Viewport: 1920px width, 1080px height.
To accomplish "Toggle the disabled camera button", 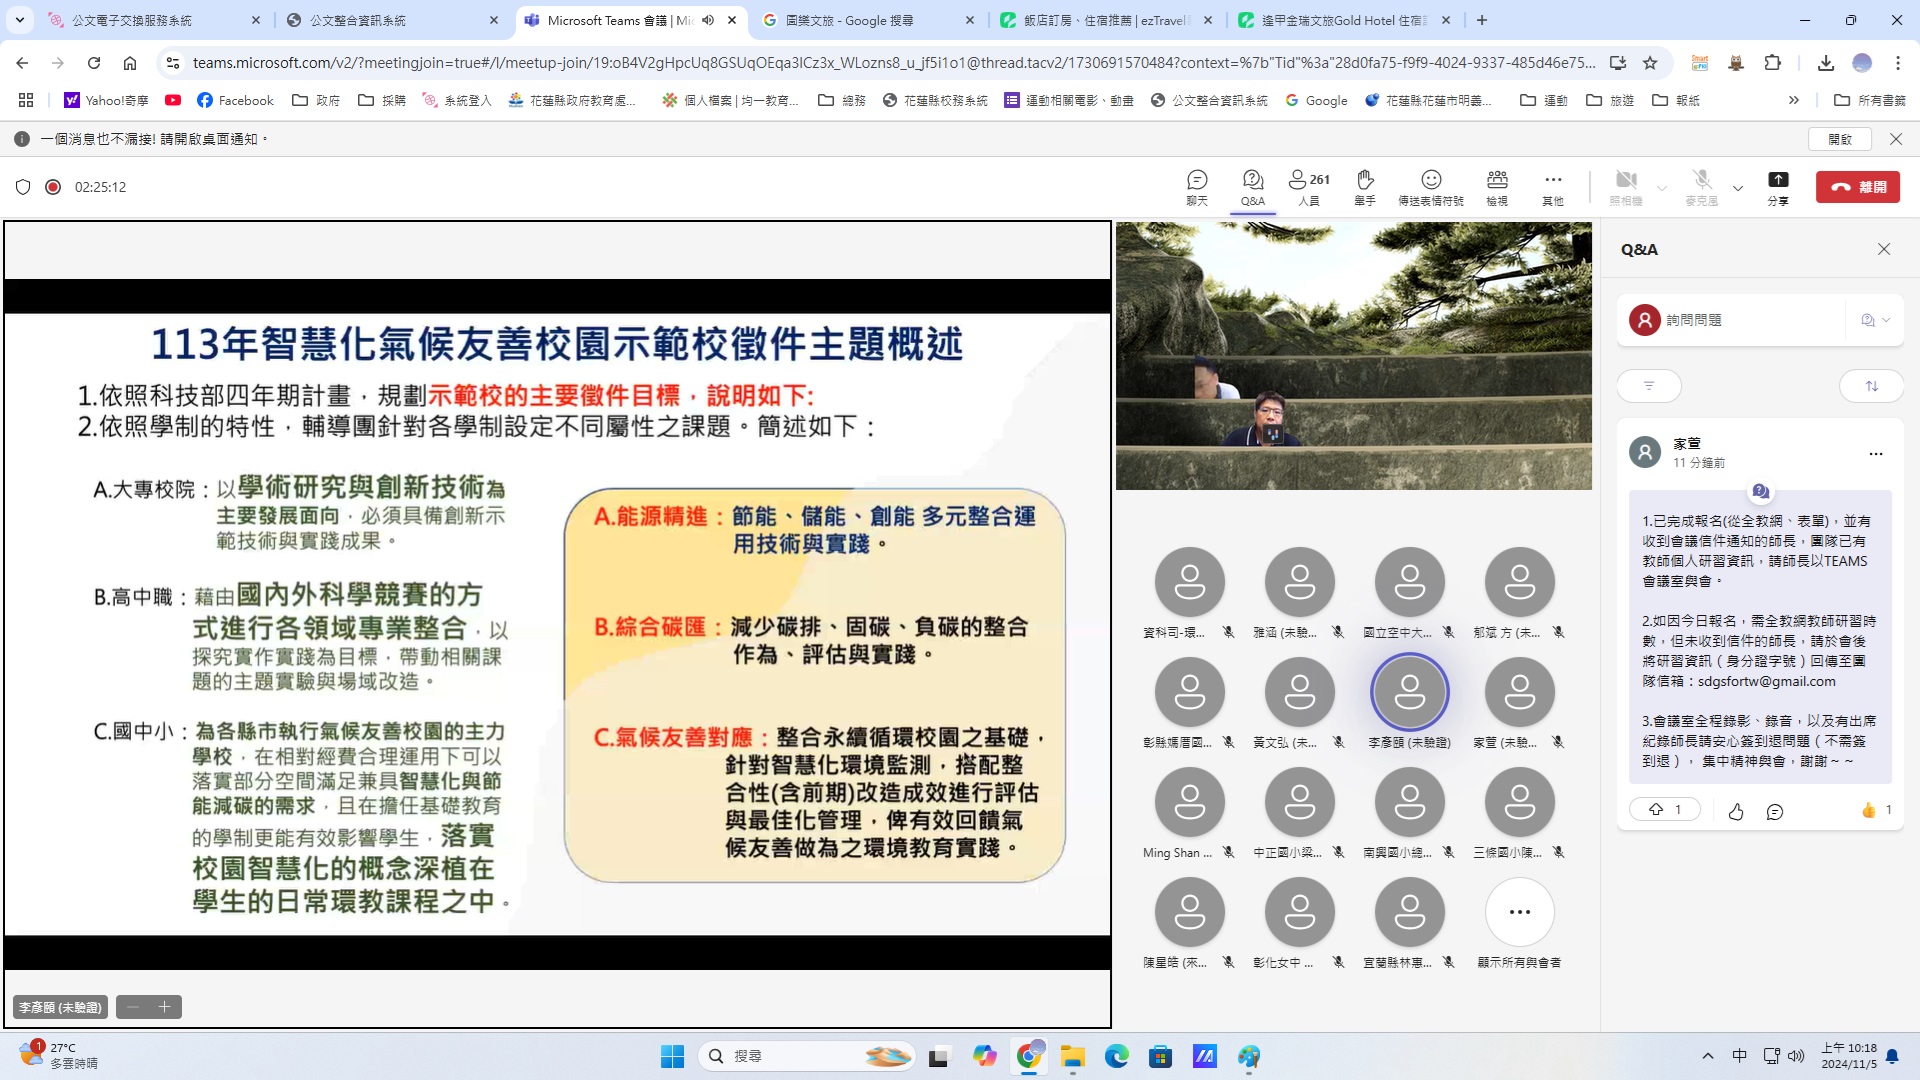I will pyautogui.click(x=1626, y=186).
